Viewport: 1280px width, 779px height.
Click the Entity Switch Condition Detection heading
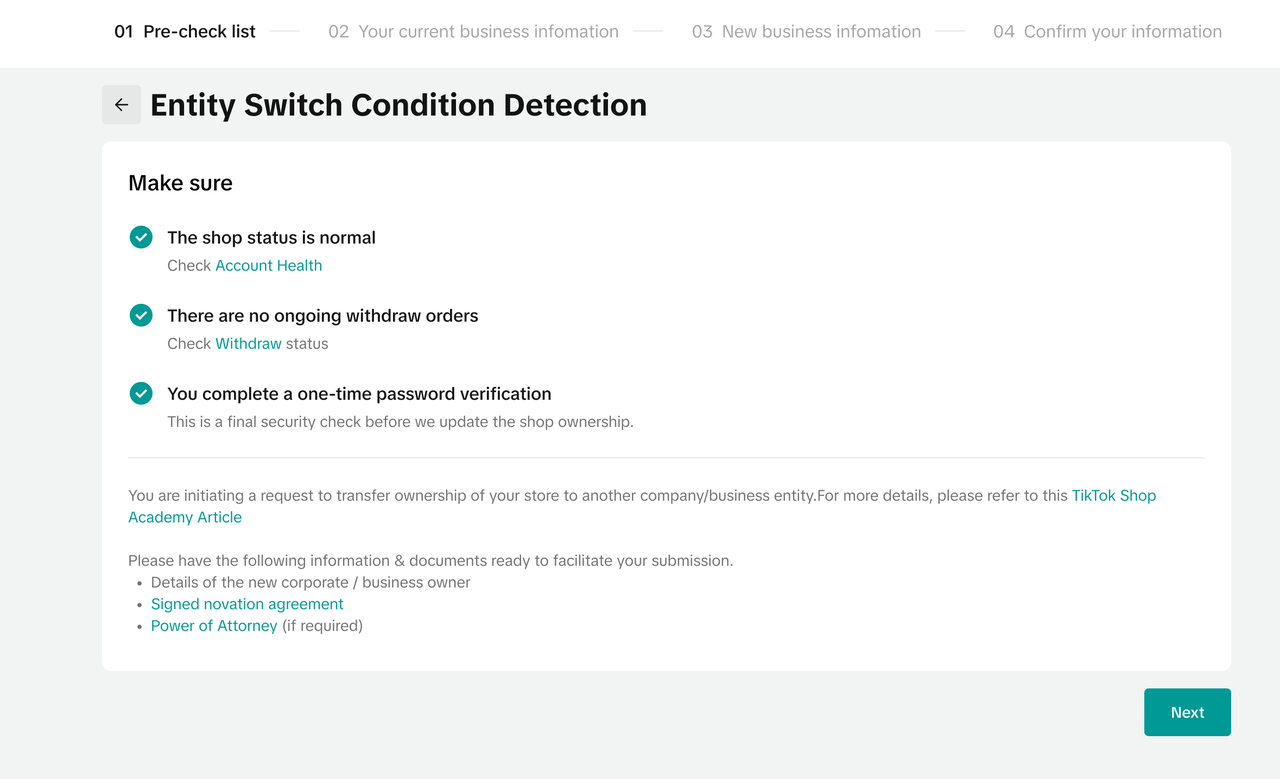pyautogui.click(x=398, y=105)
